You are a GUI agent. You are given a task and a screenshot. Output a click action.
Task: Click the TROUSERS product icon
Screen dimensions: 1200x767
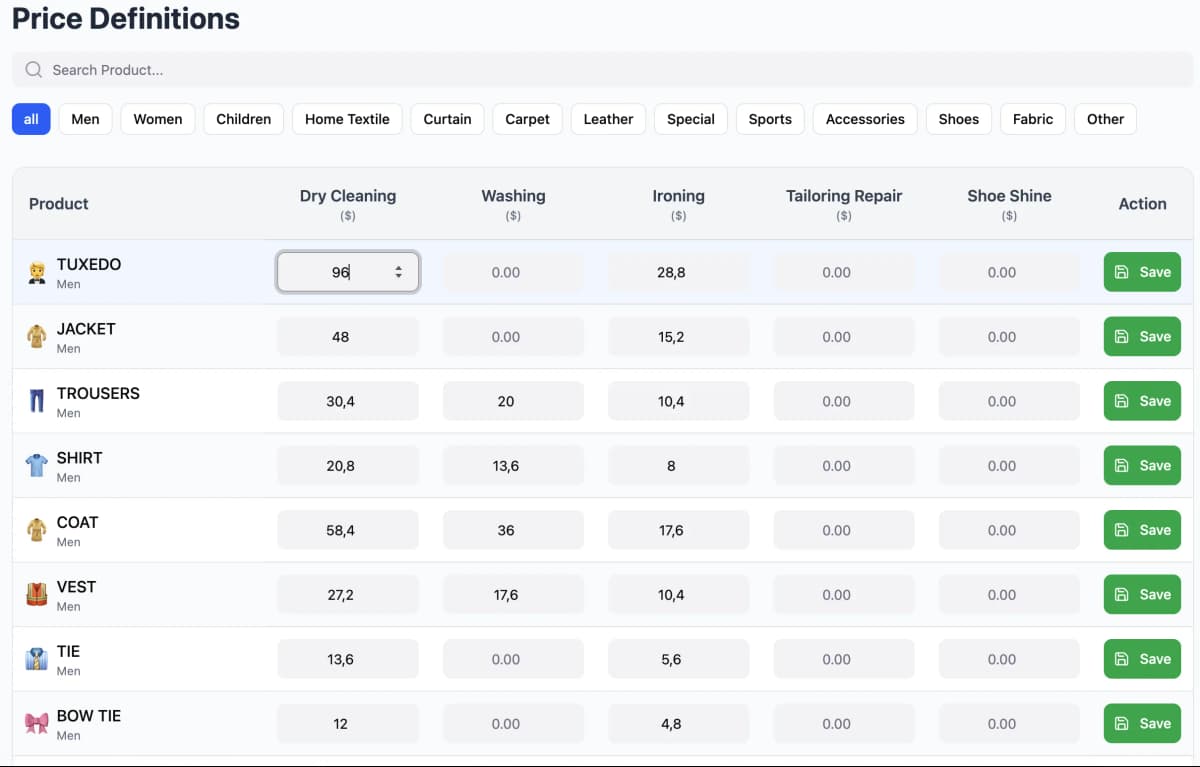37,401
